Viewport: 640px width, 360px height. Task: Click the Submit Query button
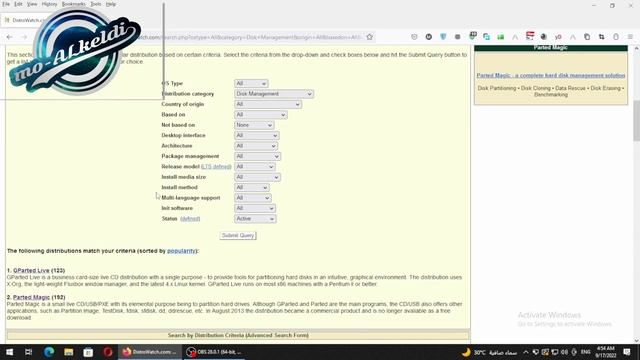238,236
